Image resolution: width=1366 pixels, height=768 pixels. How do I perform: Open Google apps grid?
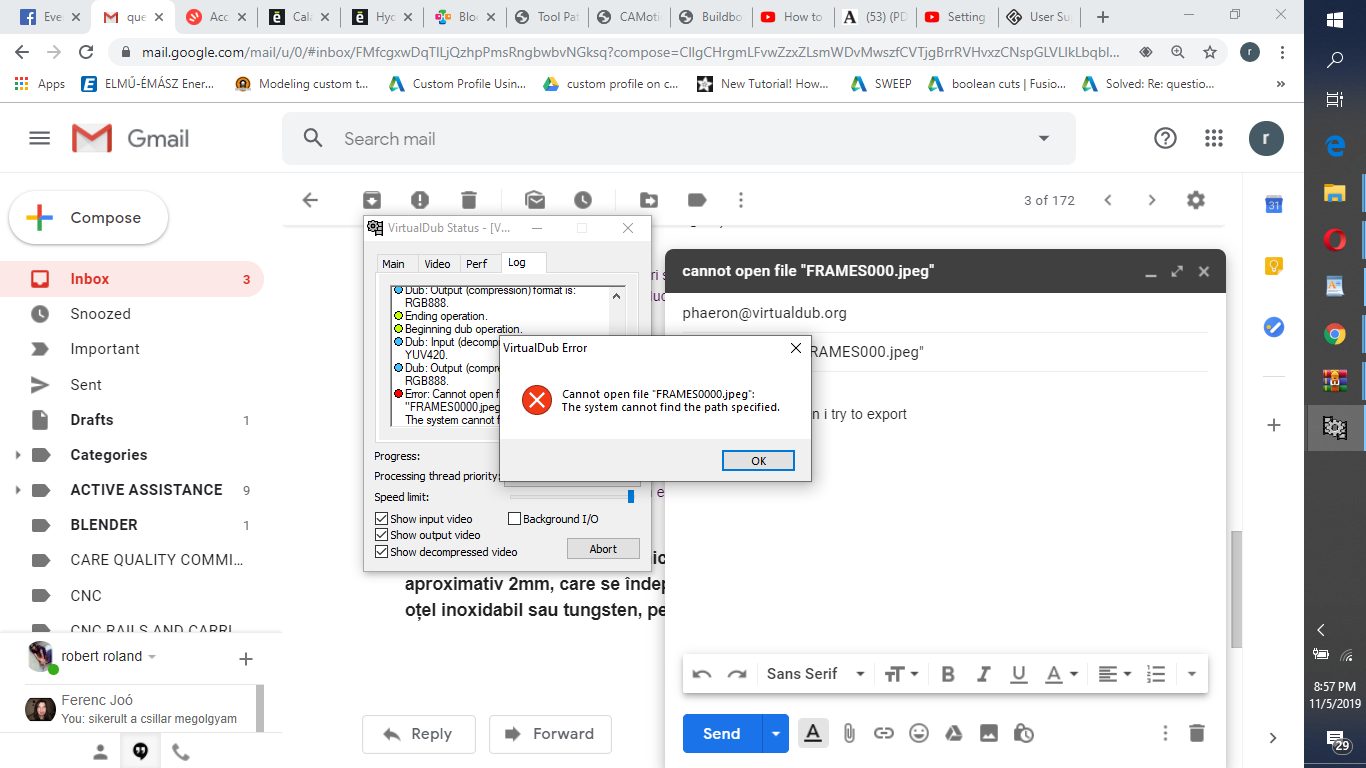[1214, 139]
